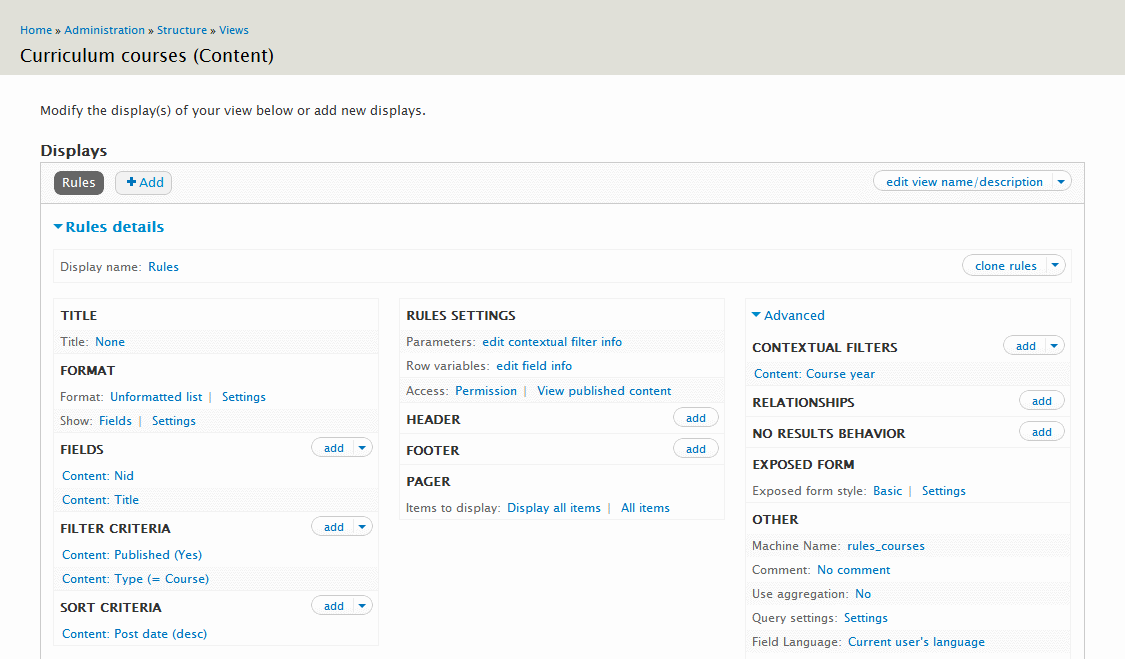Add a HEADER to the view
Screen dimensions: 1125x659
[x=695, y=417]
